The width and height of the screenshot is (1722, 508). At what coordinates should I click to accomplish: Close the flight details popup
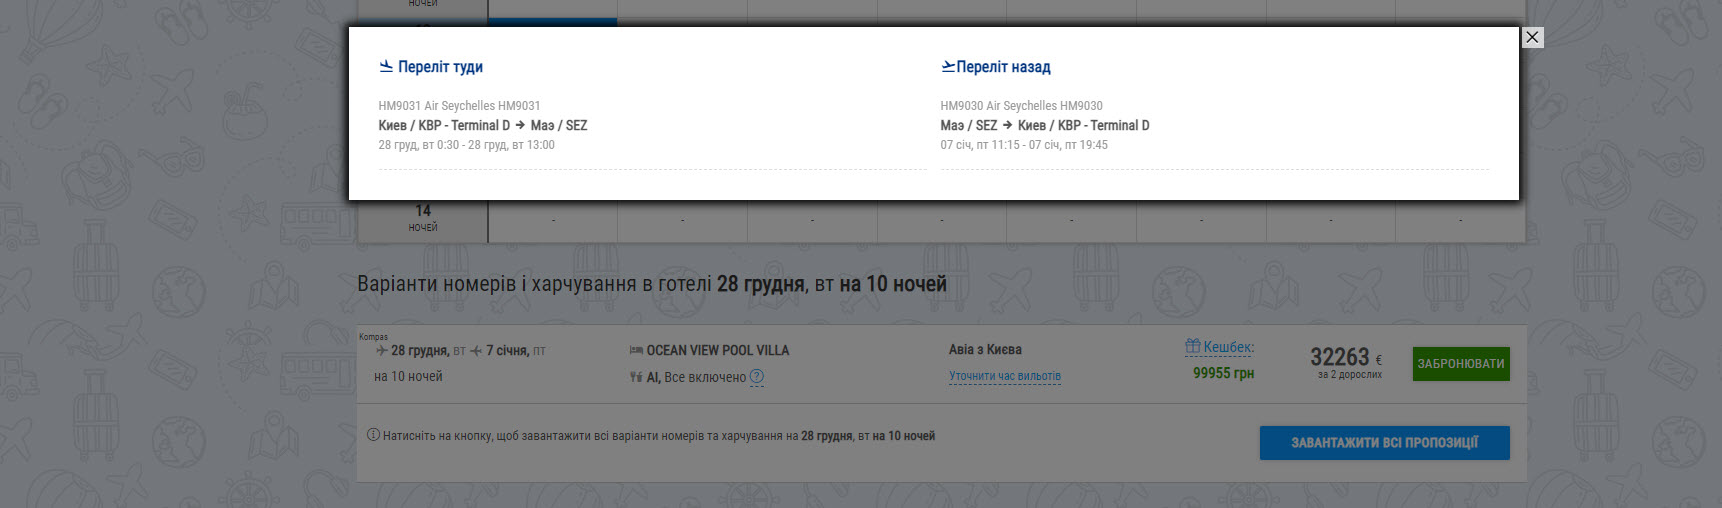(1532, 37)
